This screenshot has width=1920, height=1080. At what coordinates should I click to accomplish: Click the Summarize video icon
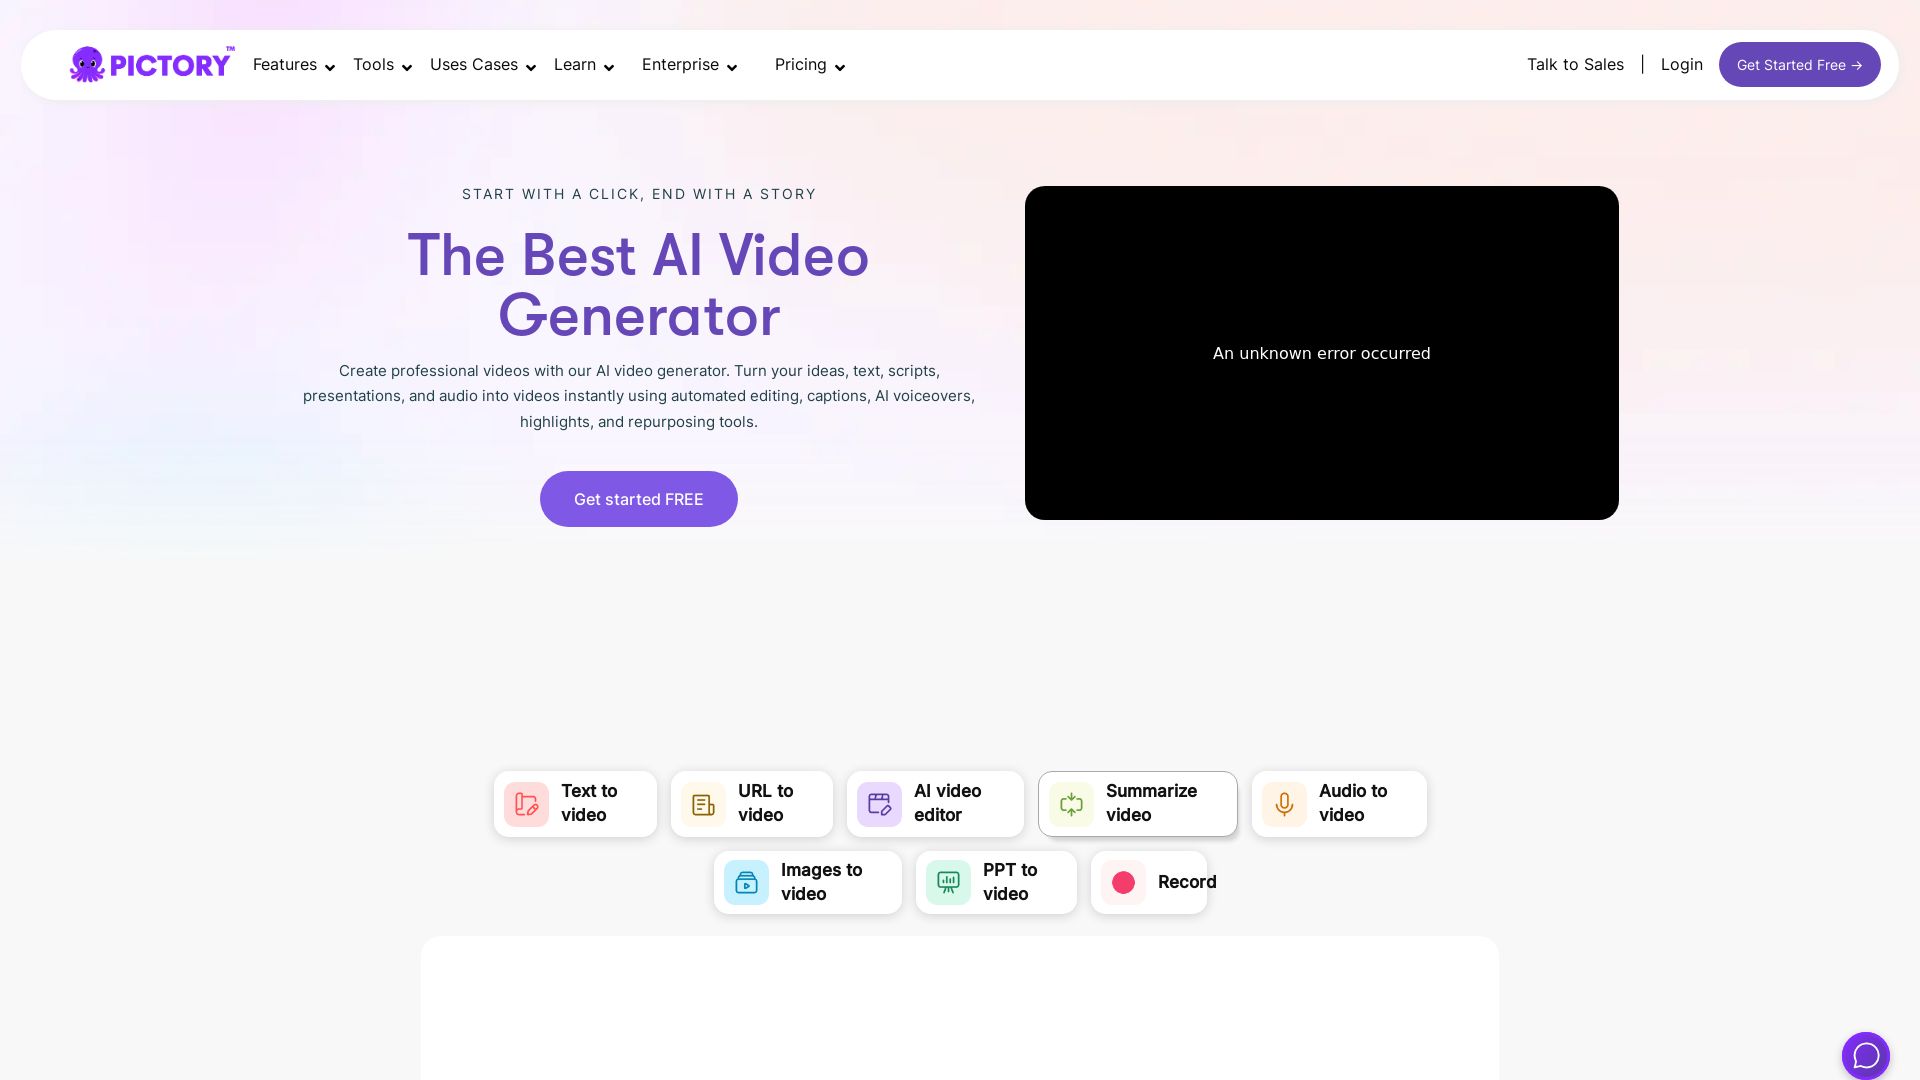coord(1071,804)
